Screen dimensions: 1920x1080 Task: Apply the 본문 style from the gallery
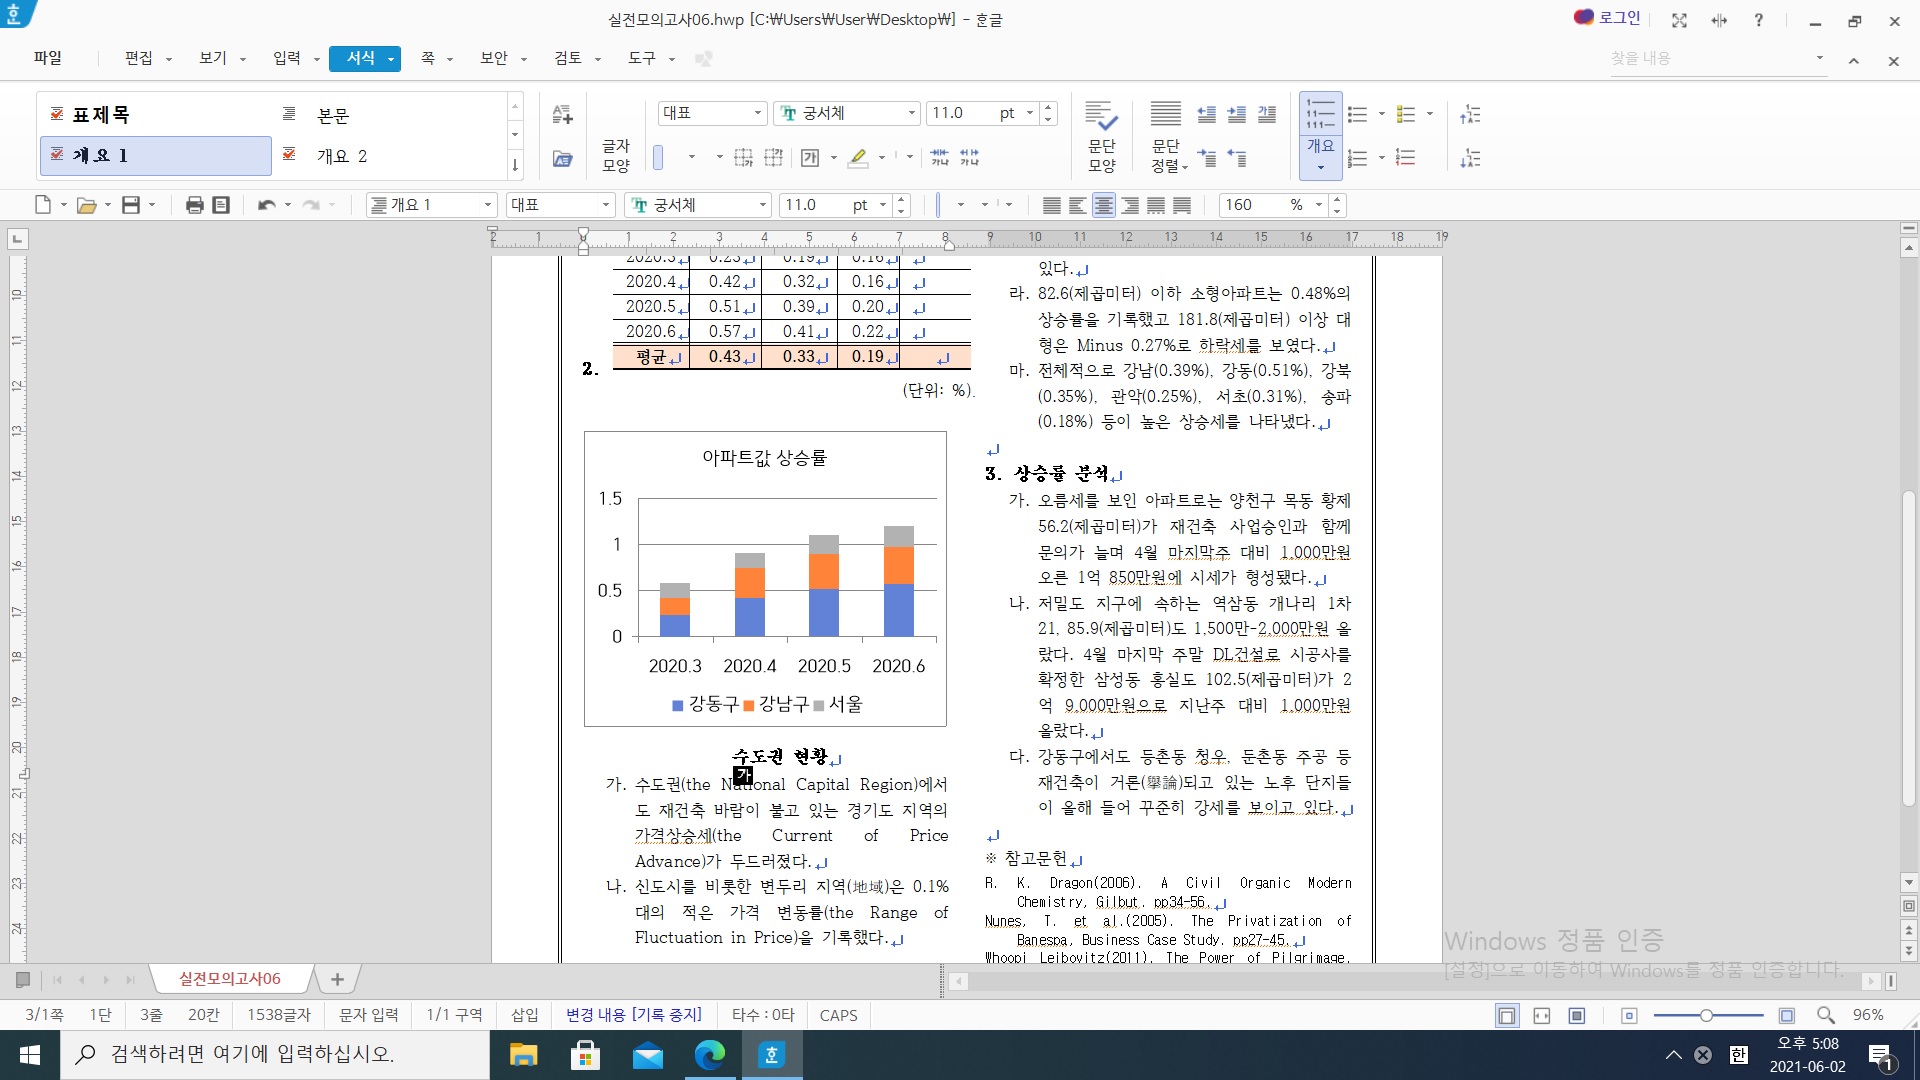click(x=390, y=115)
